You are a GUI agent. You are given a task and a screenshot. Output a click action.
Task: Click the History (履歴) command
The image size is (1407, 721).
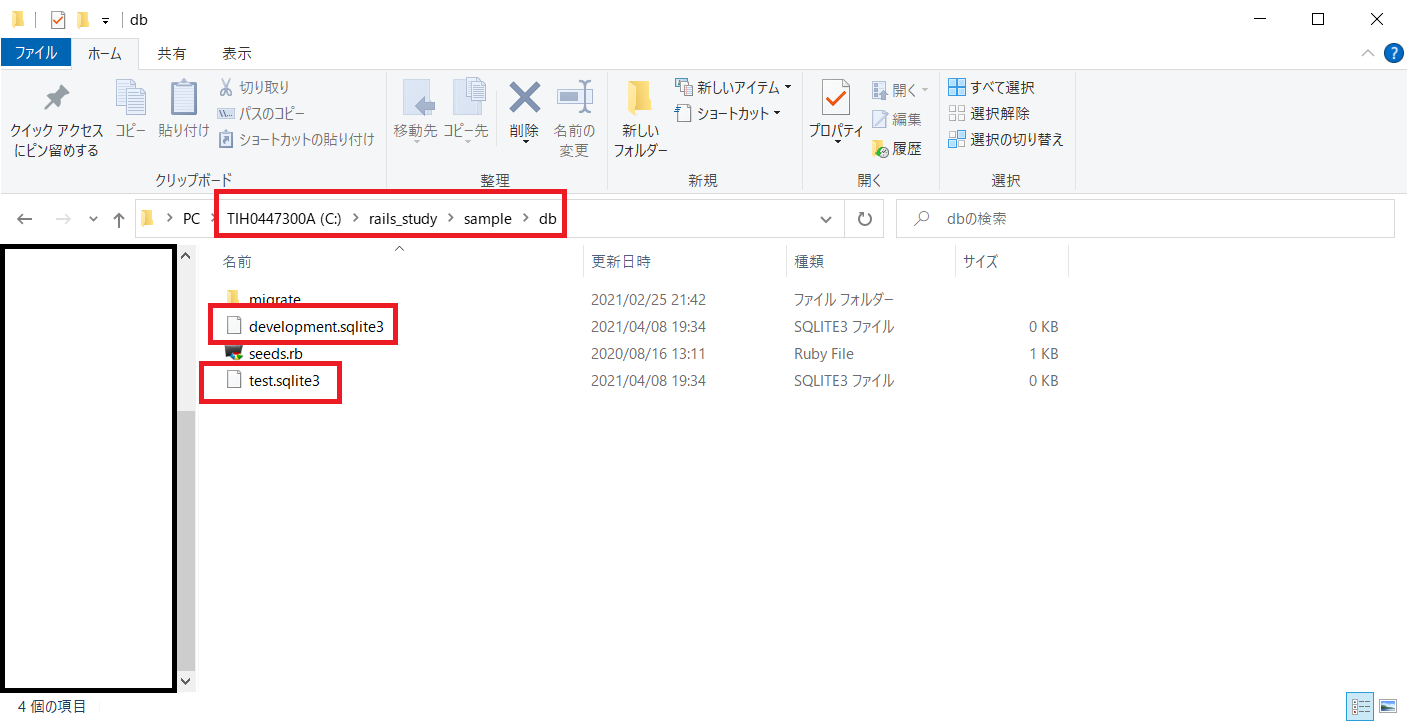(x=897, y=149)
